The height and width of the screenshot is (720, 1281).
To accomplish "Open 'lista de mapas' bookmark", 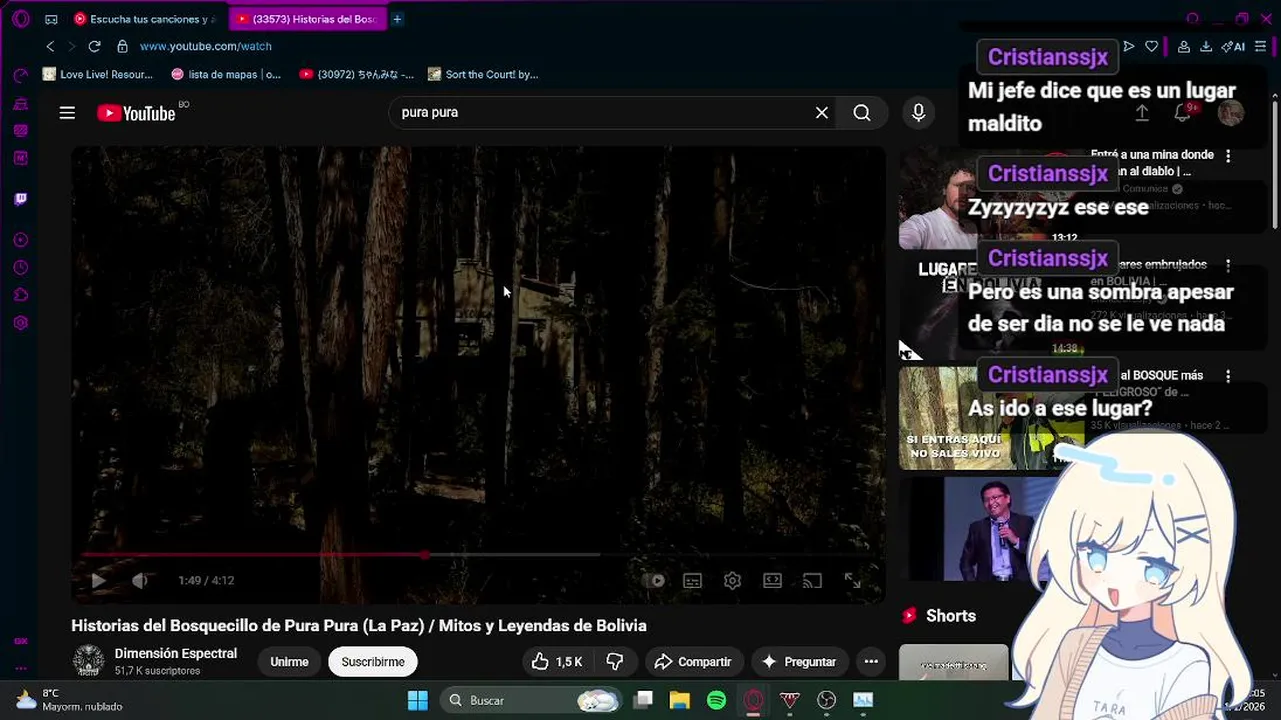I will coord(226,74).
